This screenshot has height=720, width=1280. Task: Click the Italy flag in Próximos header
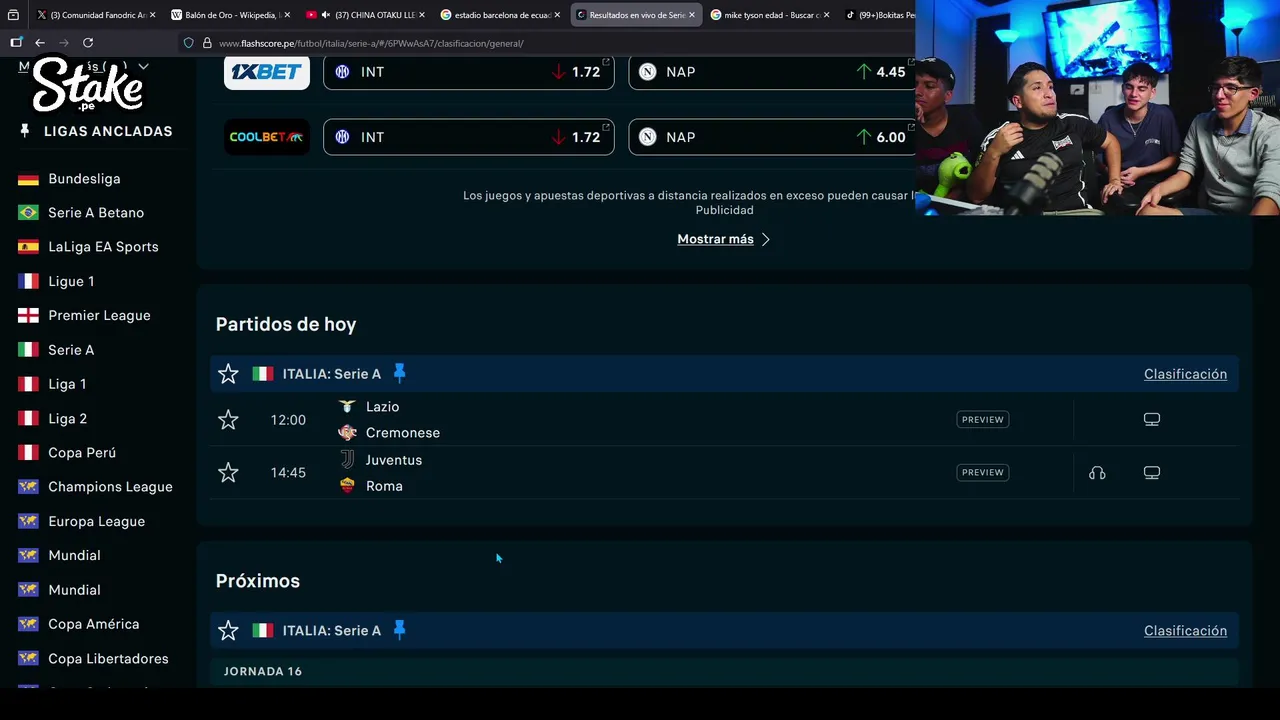tap(262, 631)
